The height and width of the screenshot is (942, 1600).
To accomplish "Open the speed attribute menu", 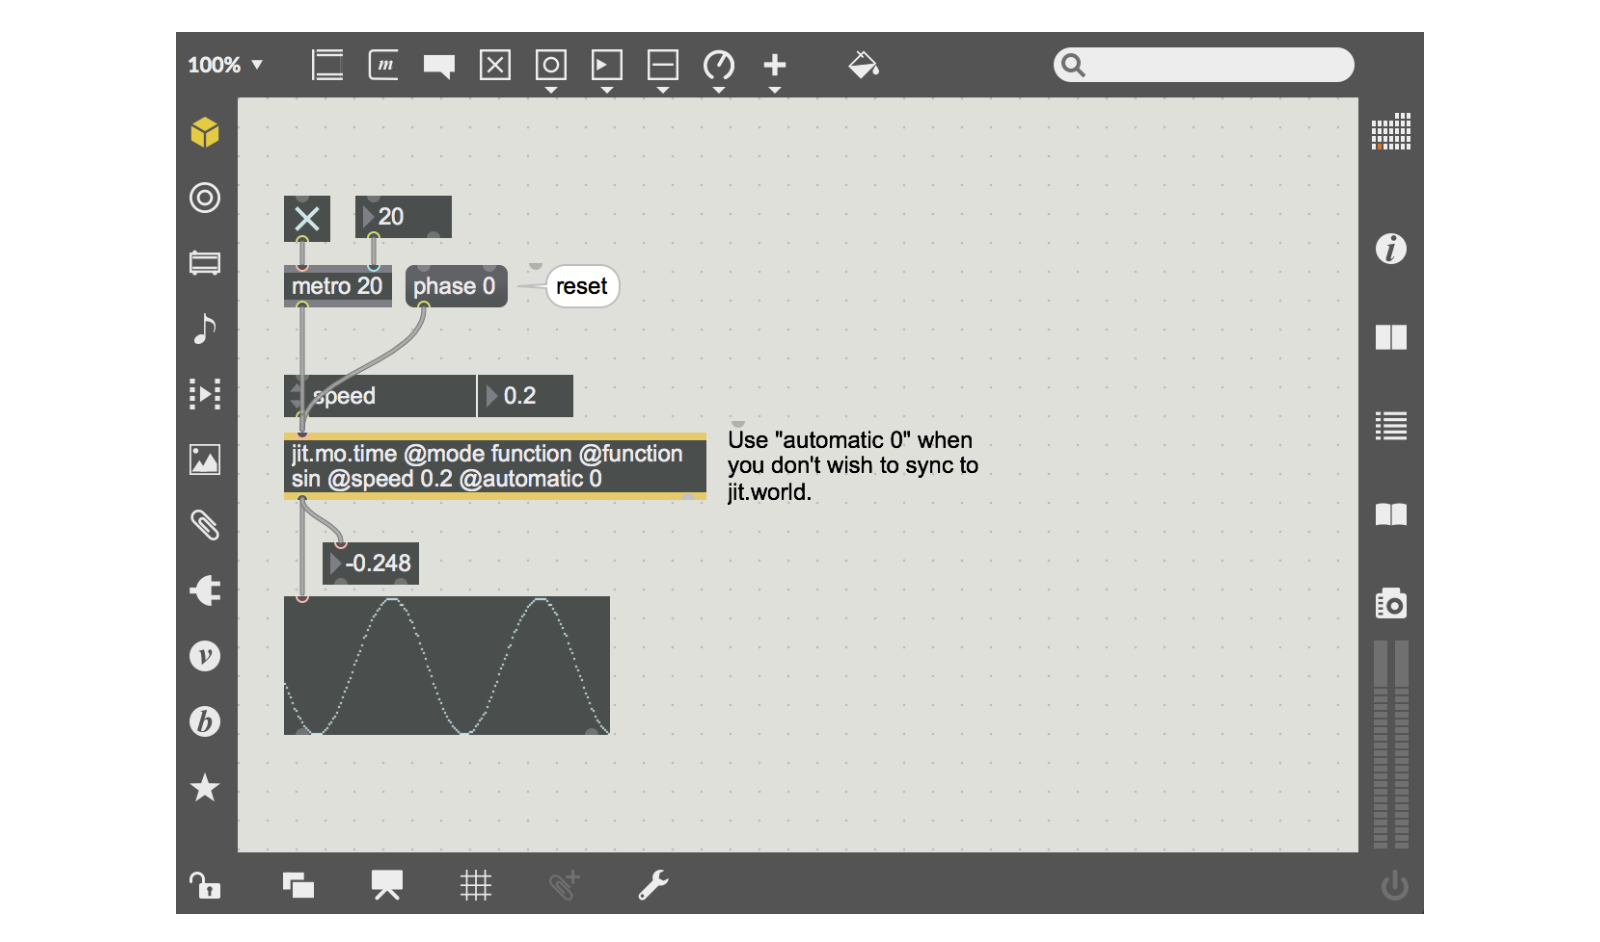I will 380,396.
